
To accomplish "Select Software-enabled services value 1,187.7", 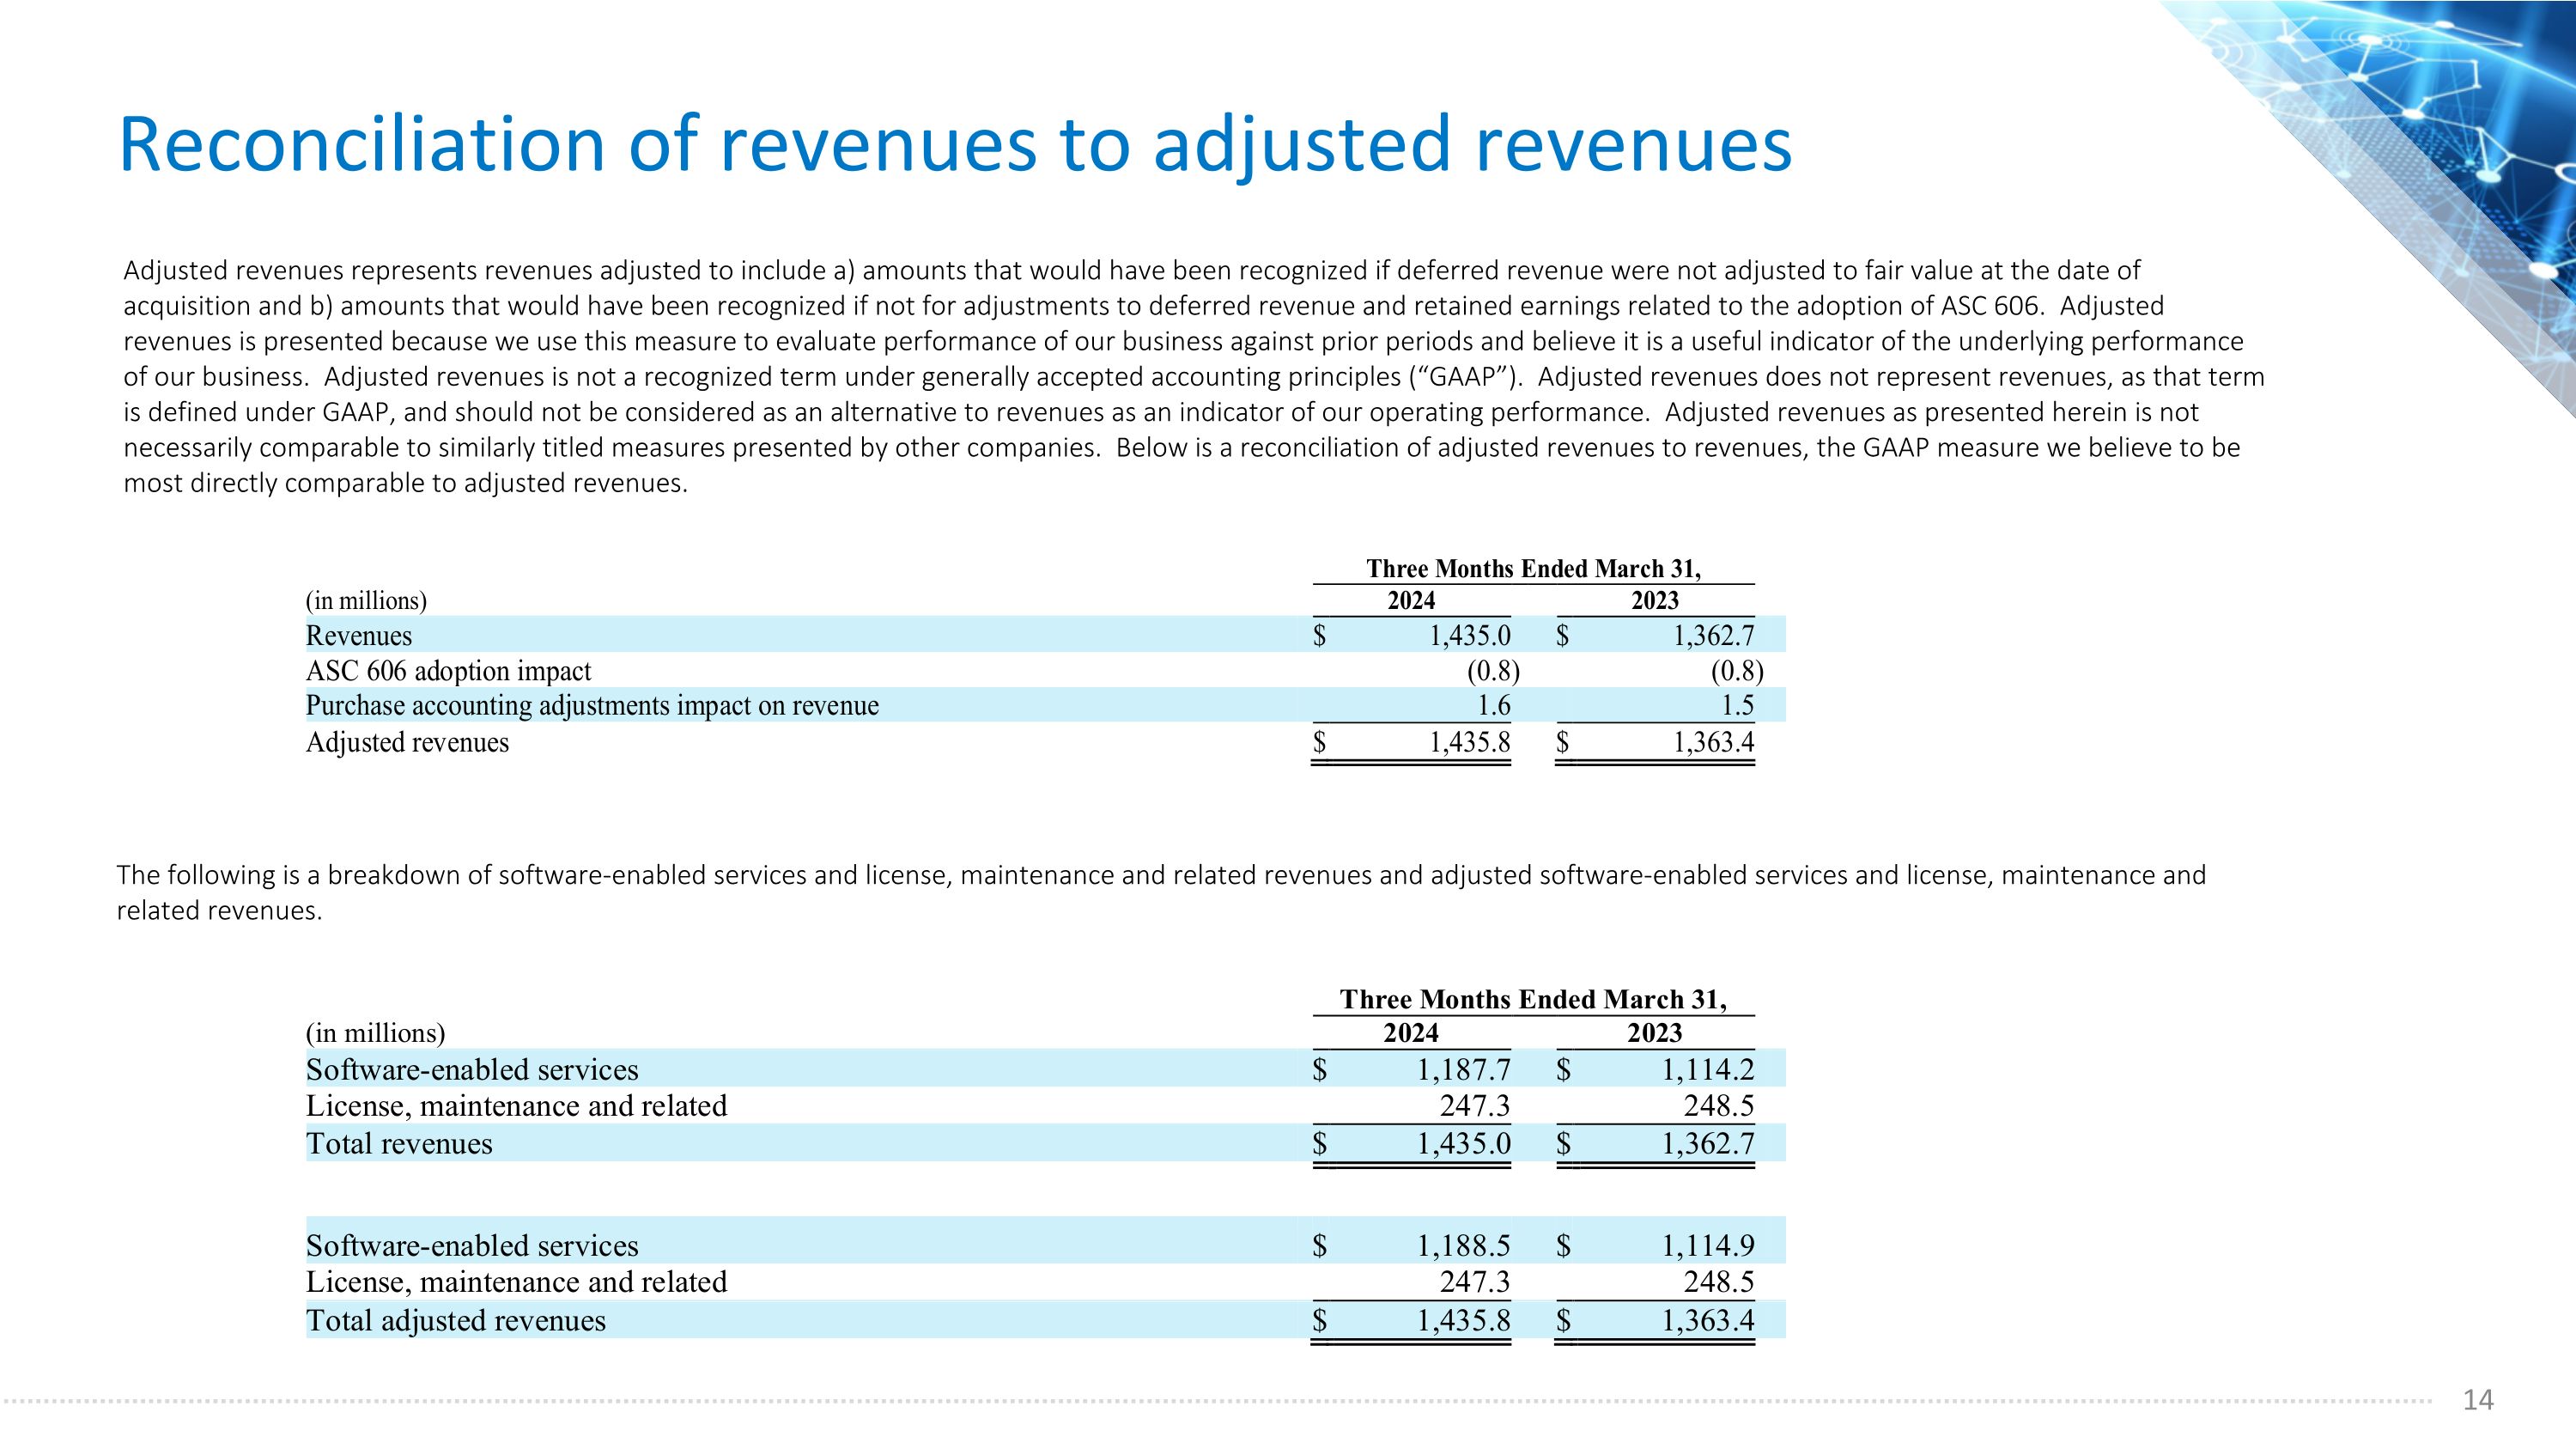I will [1463, 1070].
